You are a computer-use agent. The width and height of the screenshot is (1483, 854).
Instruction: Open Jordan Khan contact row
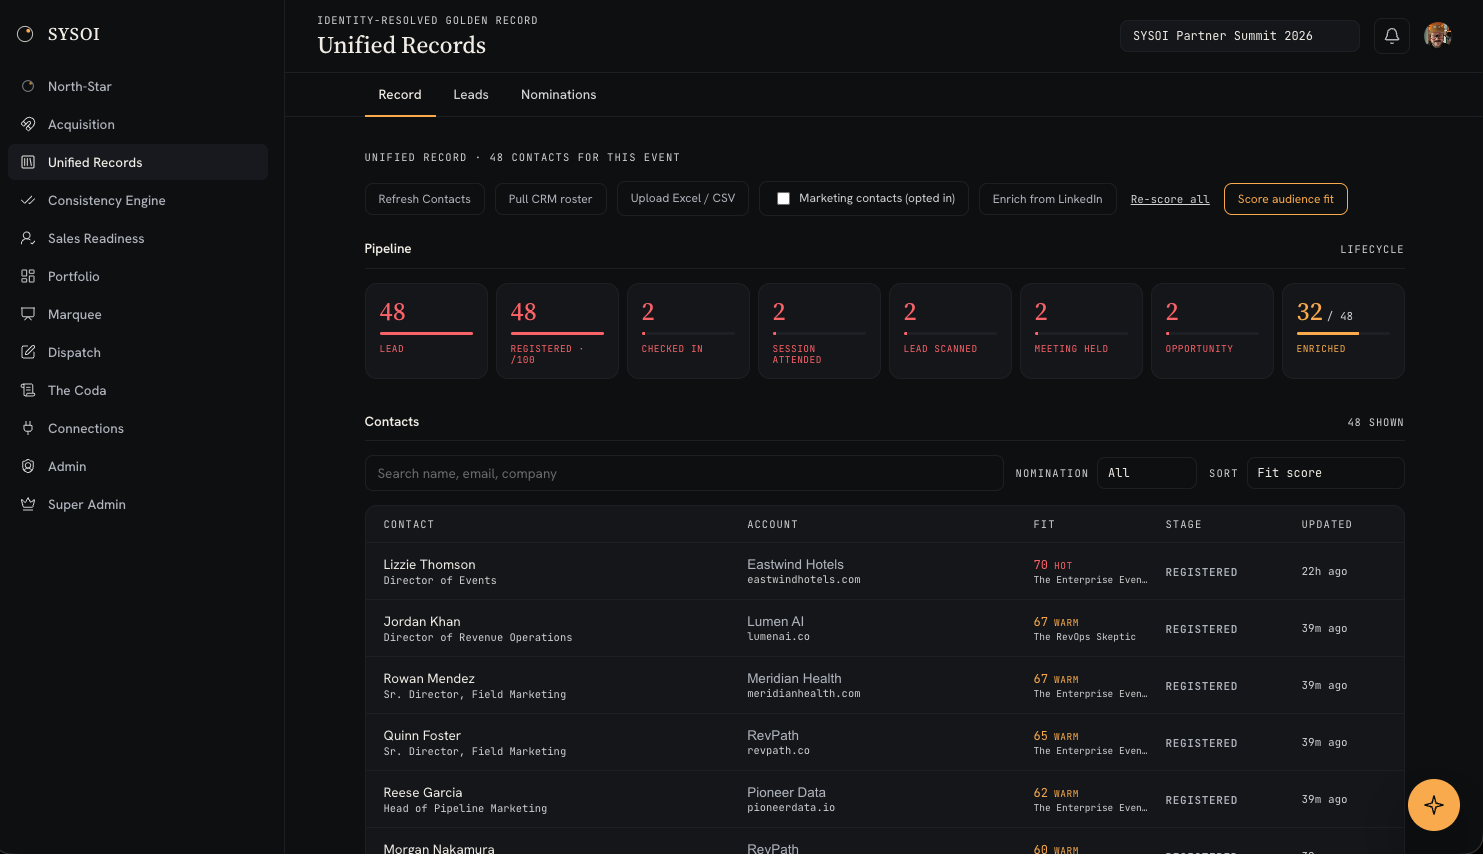coord(884,629)
